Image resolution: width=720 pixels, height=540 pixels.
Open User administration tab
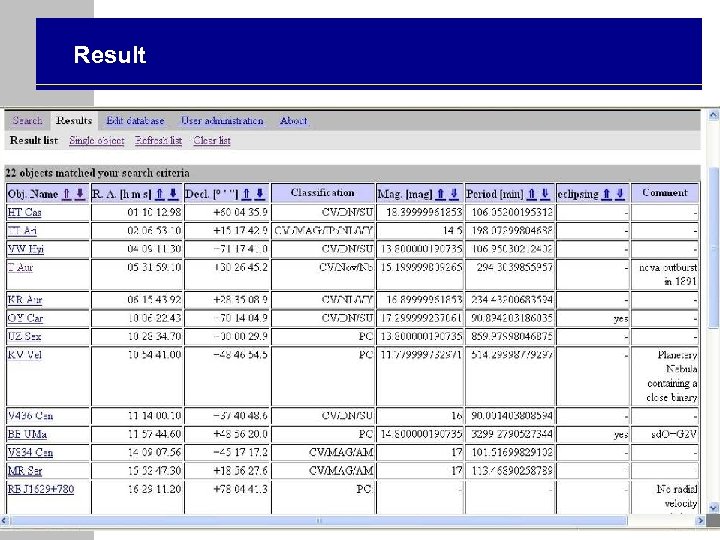[222, 121]
